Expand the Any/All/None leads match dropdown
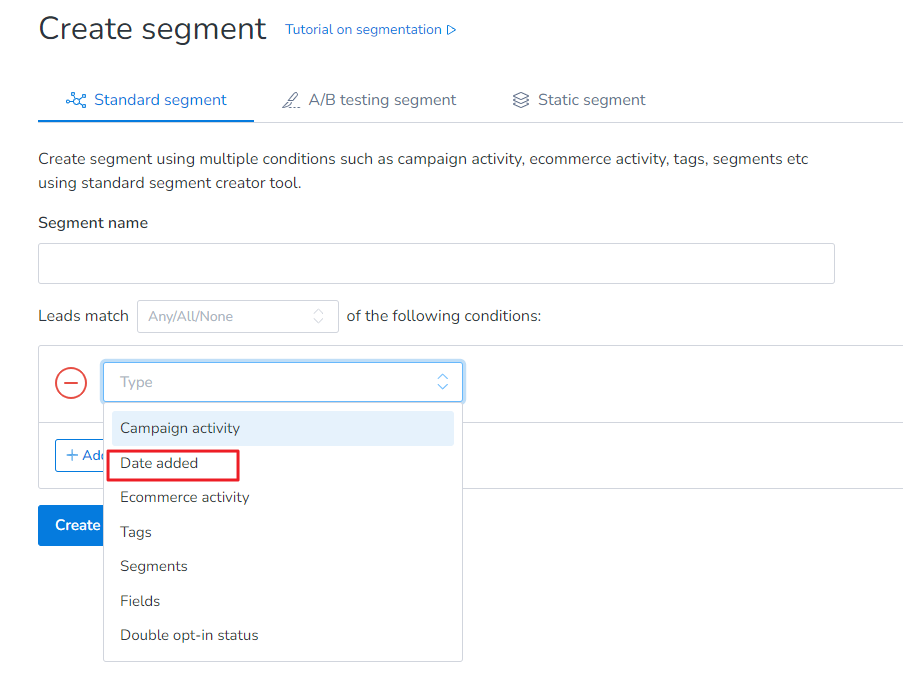 coord(237,316)
